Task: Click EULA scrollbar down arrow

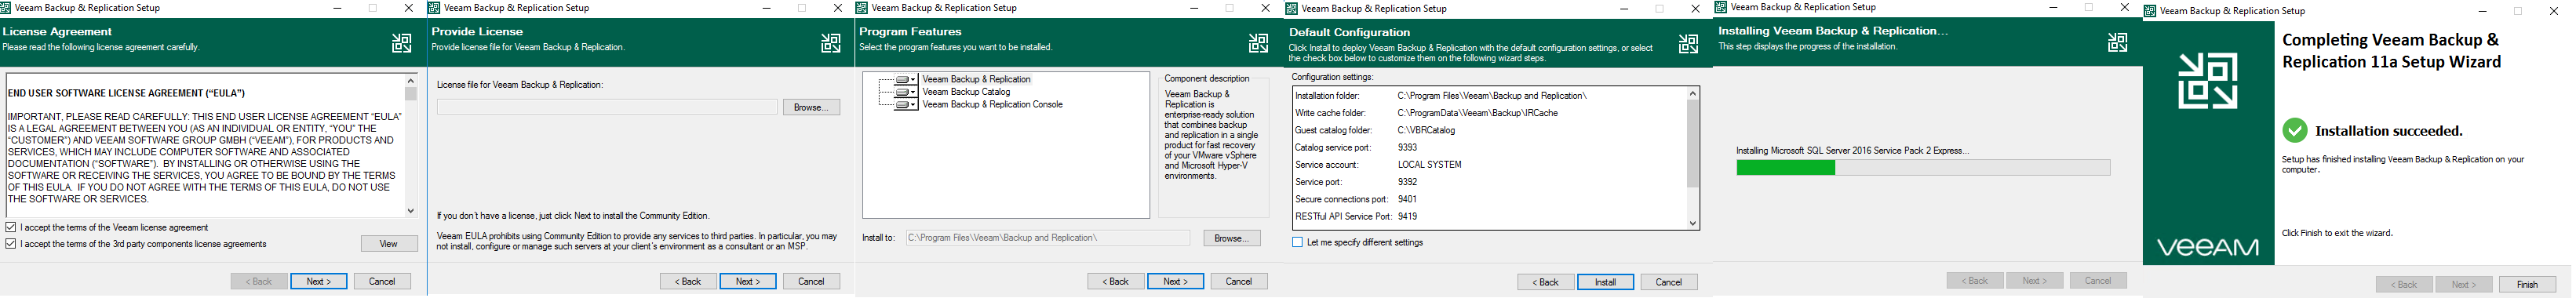Action: 410,211
